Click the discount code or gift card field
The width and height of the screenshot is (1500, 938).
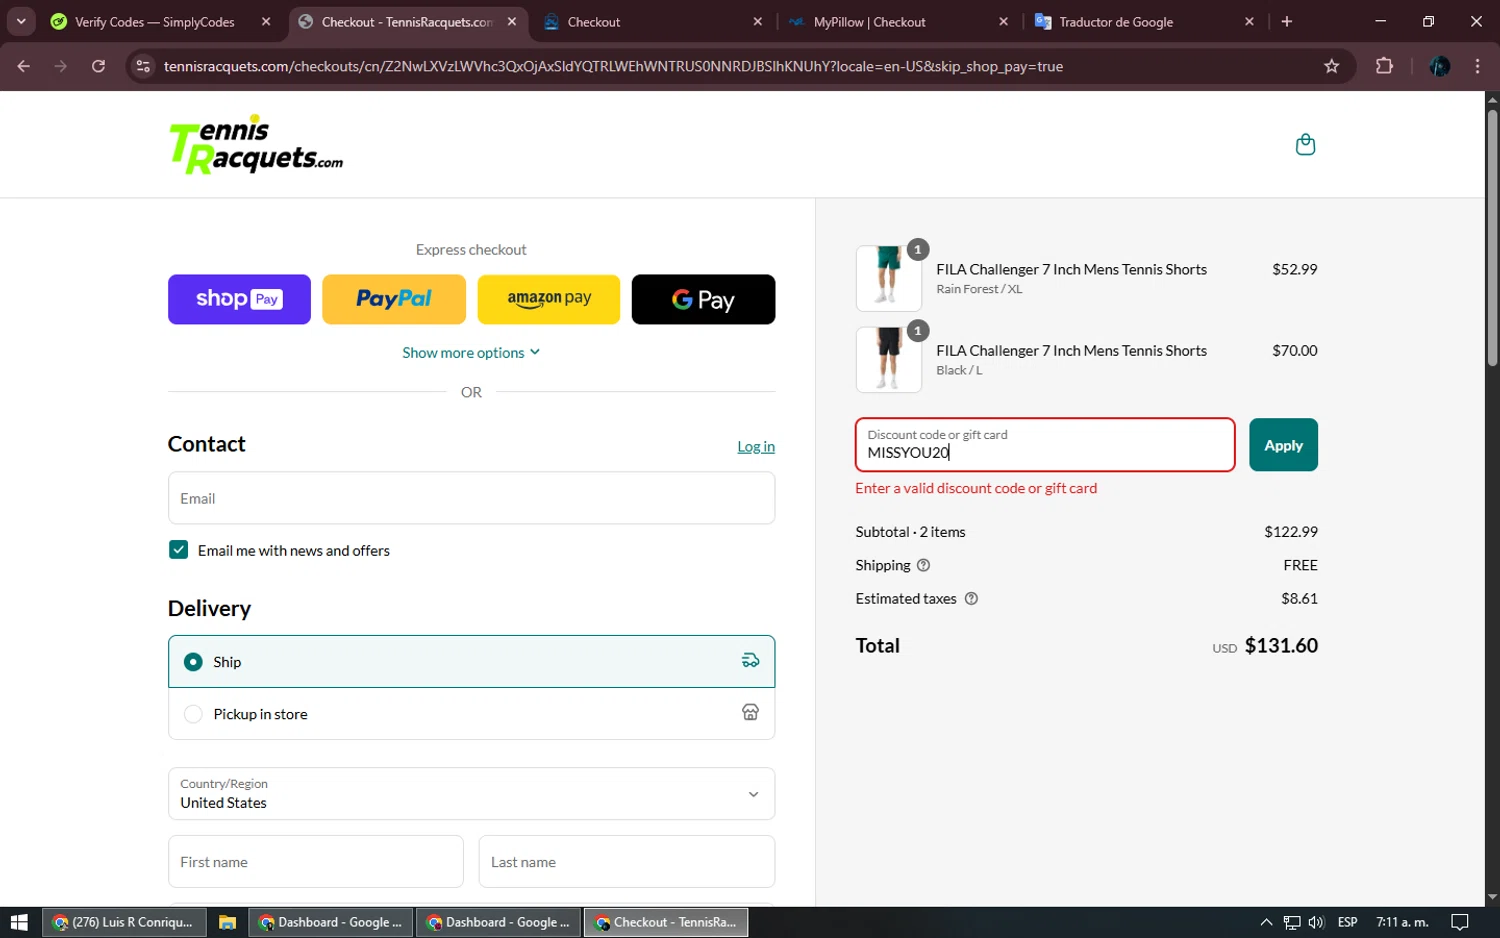(x=1045, y=445)
